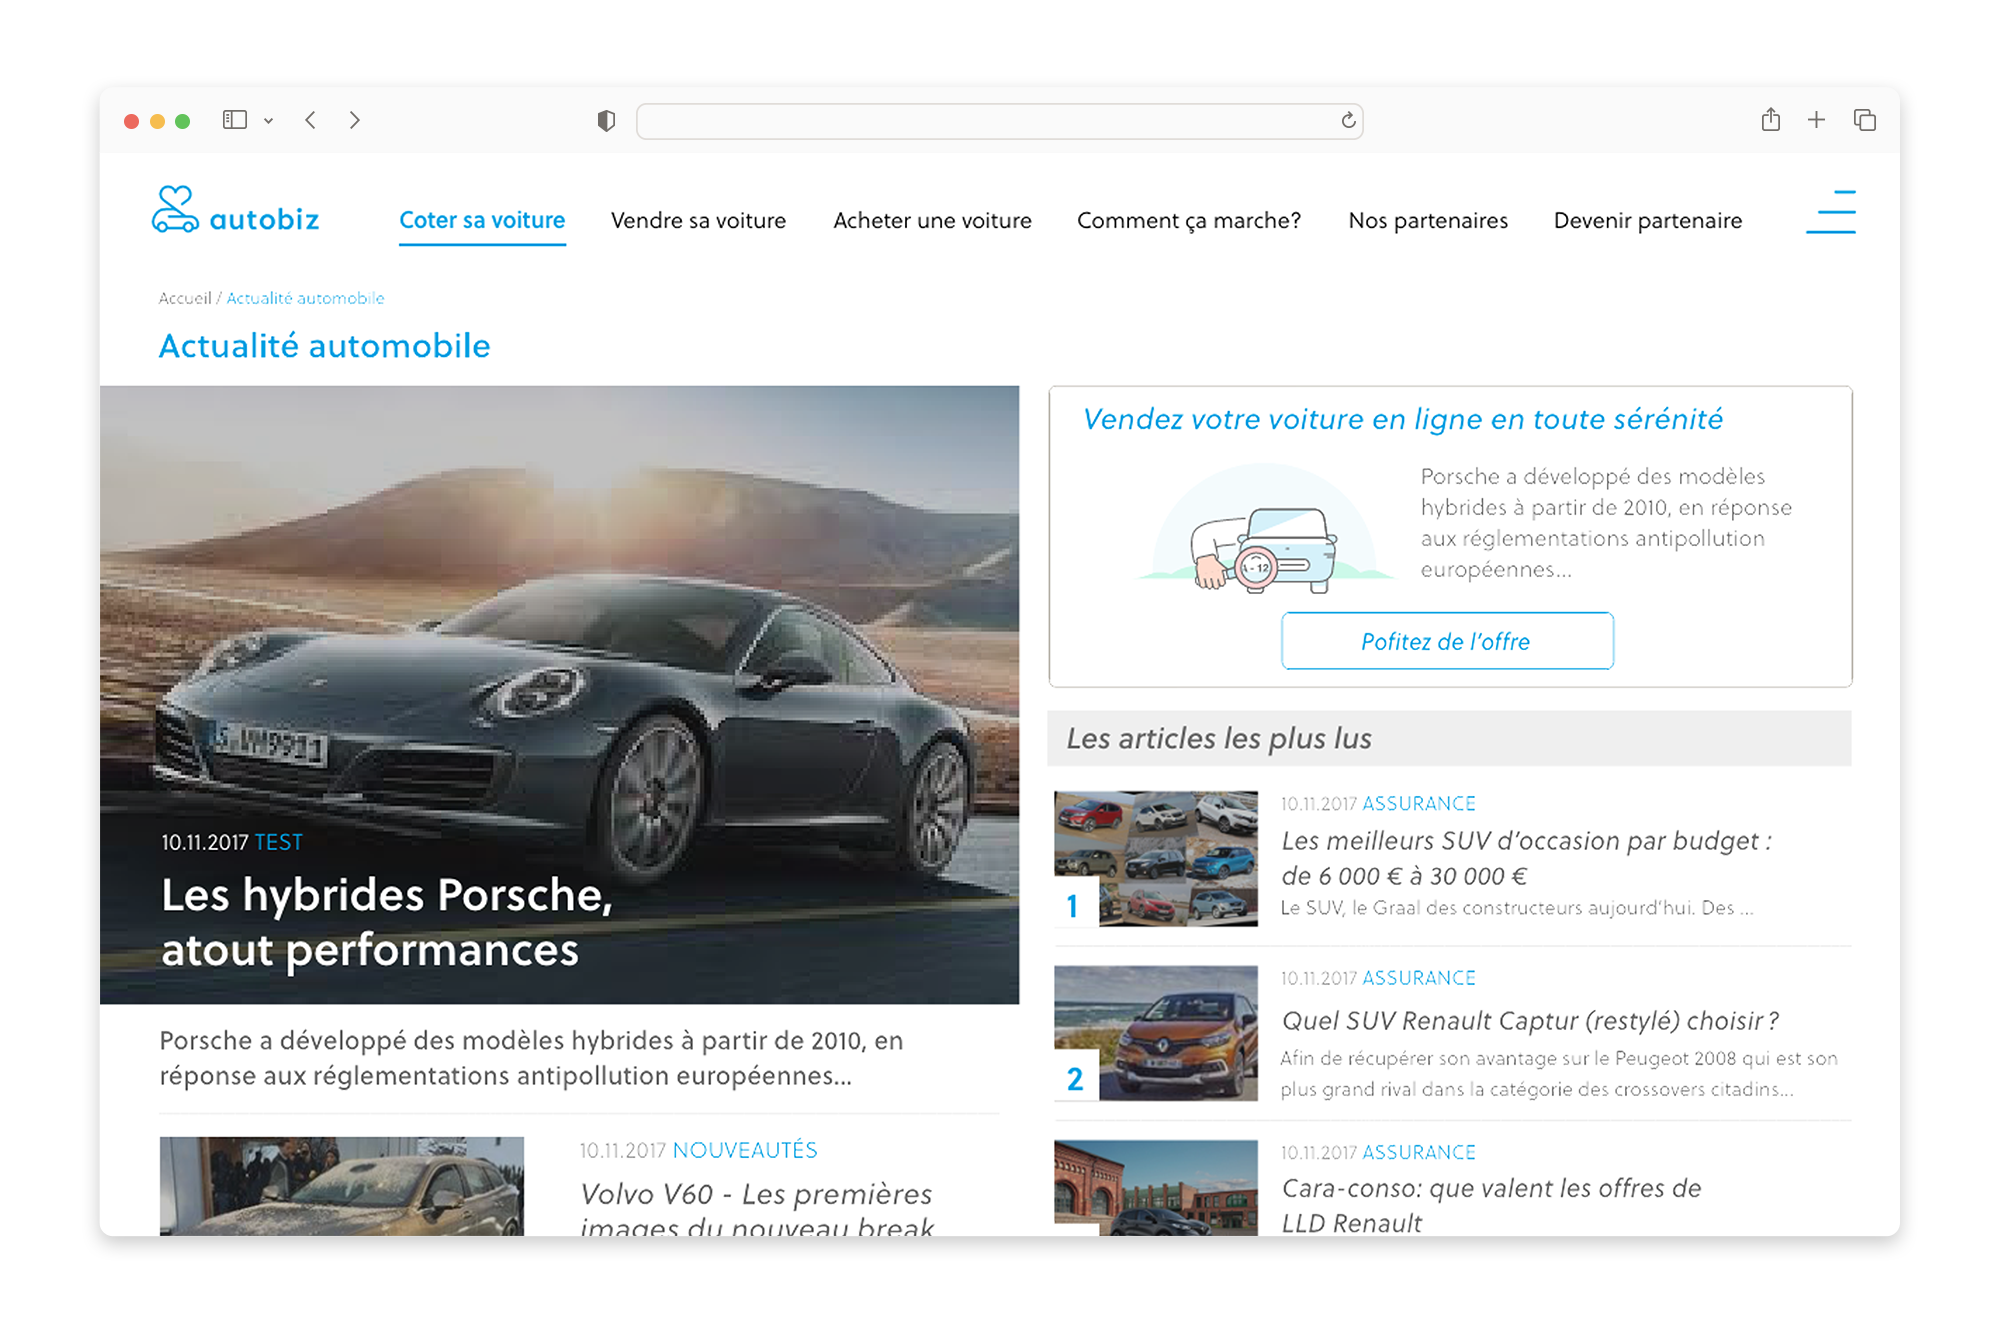This screenshot has height=1333, width=2000.
Task: Click the privacy shield icon
Action: [606, 121]
